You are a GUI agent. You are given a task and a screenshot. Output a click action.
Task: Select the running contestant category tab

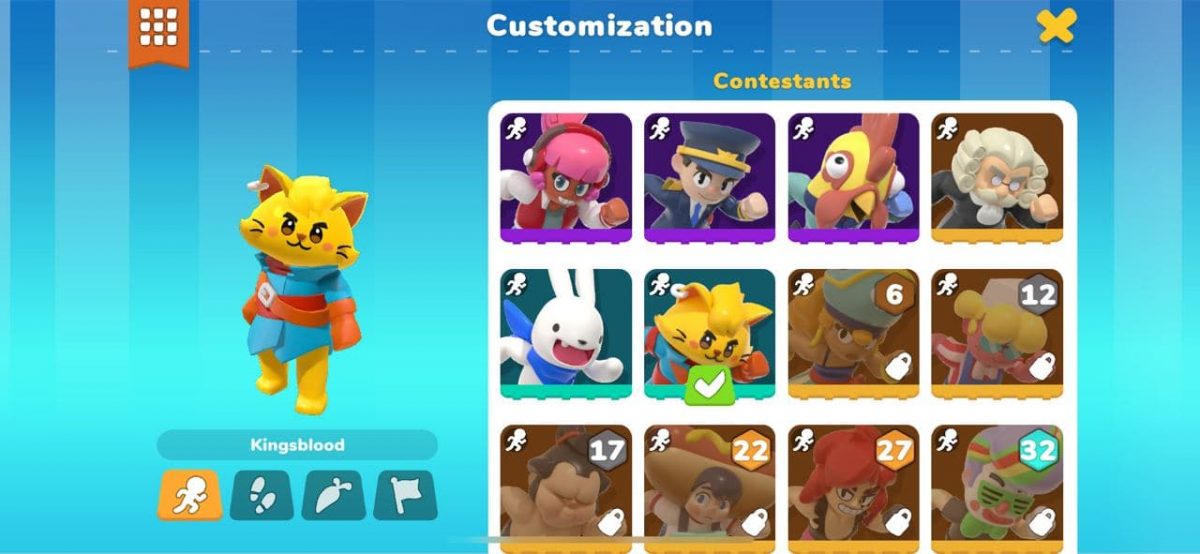(190, 495)
